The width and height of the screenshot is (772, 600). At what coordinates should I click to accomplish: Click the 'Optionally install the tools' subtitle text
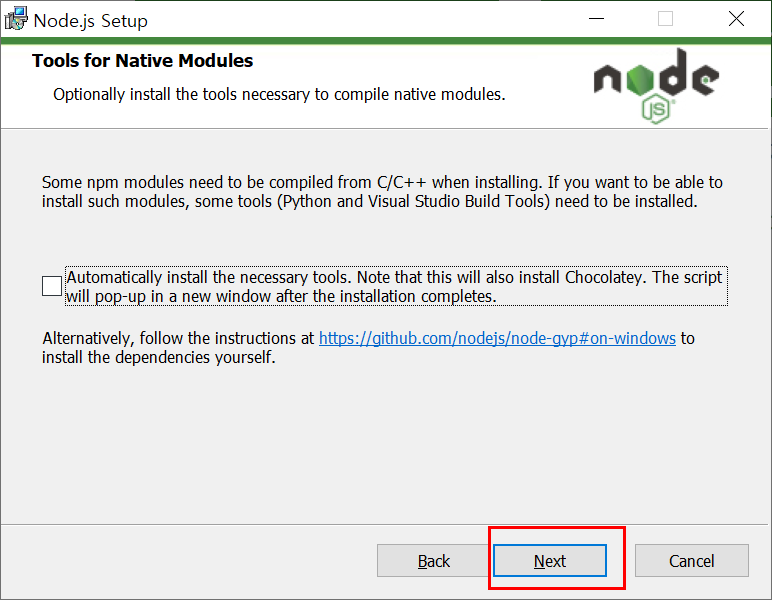tap(279, 94)
